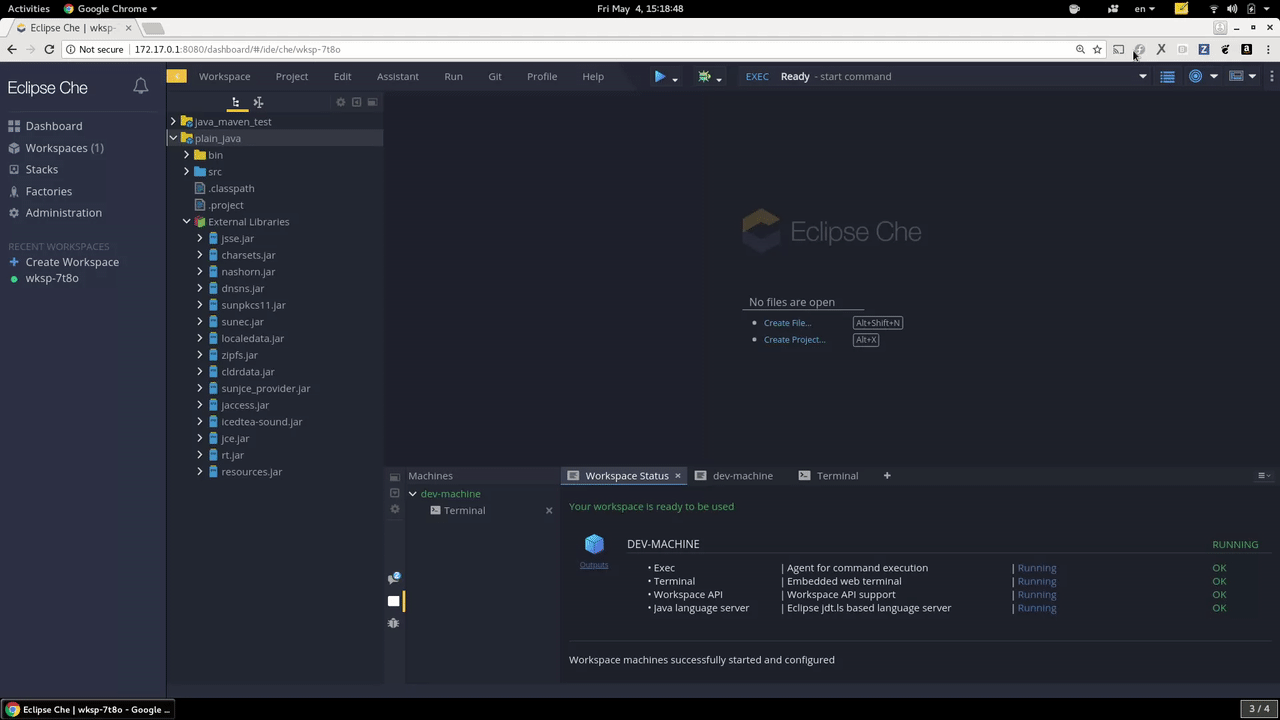This screenshot has height=720, width=1280.
Task: Click the processes panel white square icon
Action: coord(394,601)
